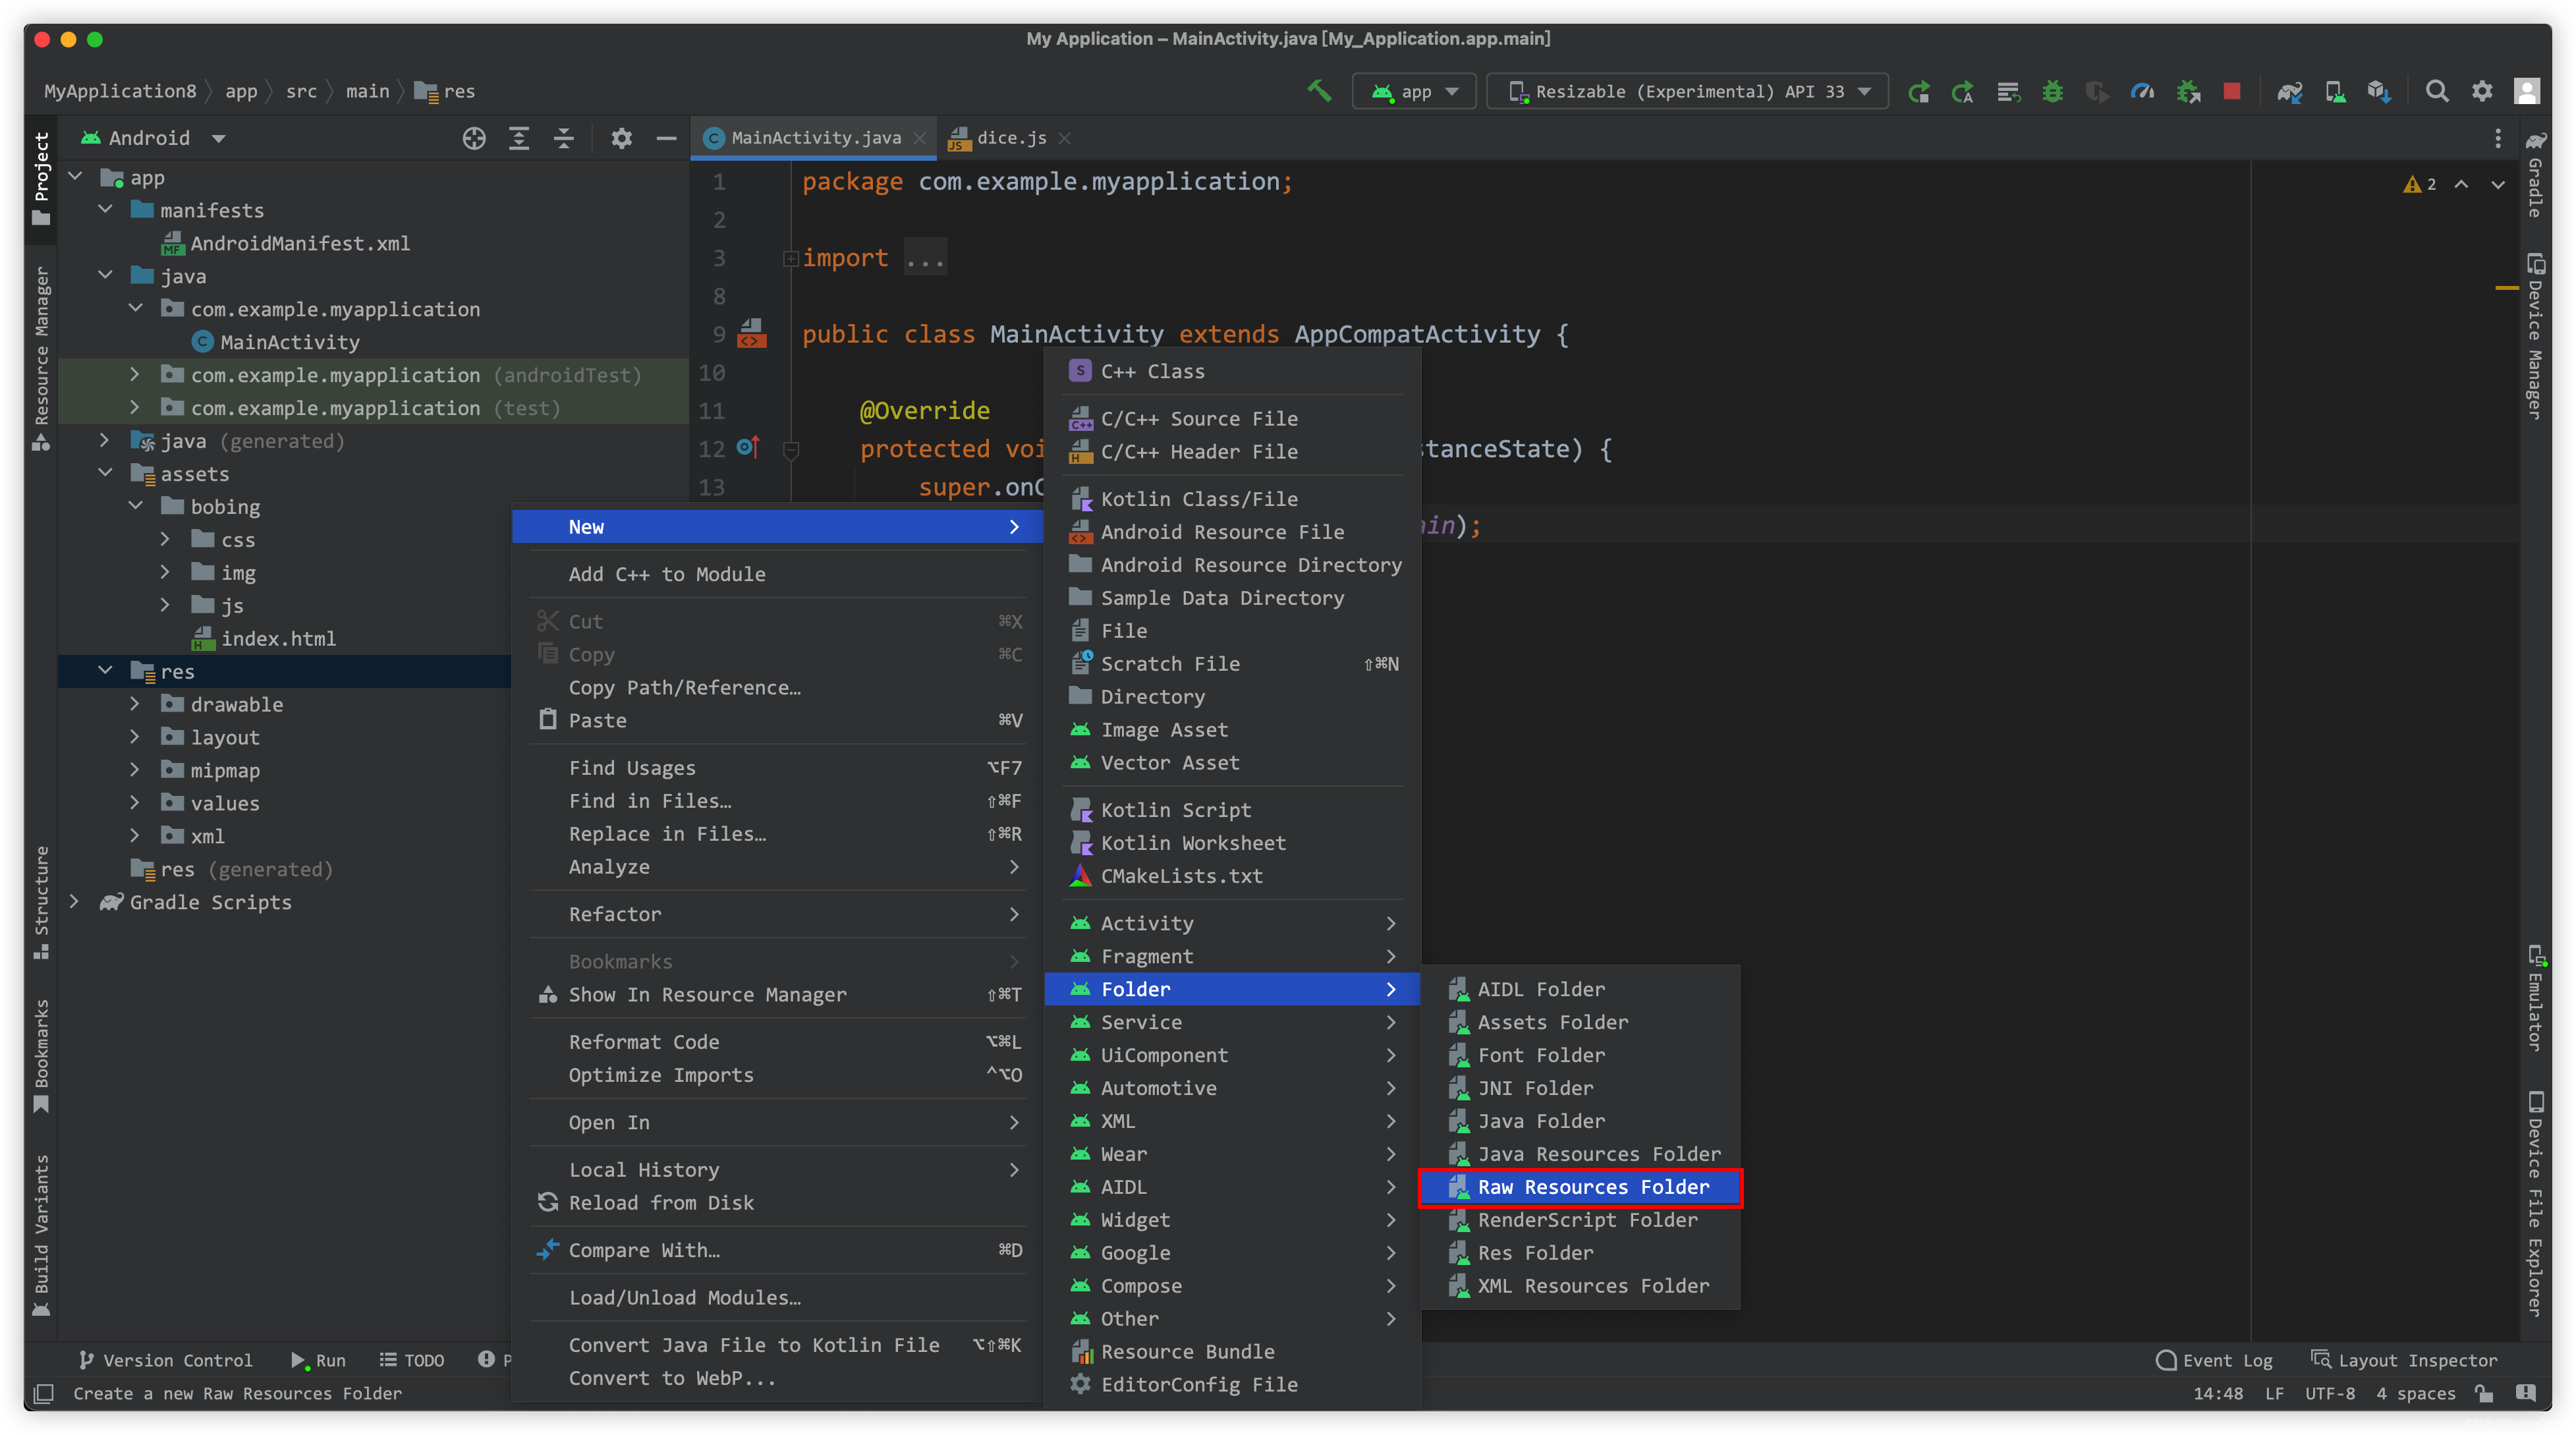Open the app run configuration dropdown
The width and height of the screenshot is (2576, 1435).
click(x=1415, y=91)
